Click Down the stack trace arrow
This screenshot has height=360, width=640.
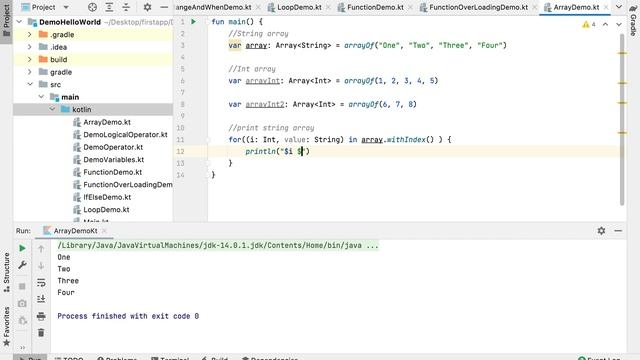point(41,266)
